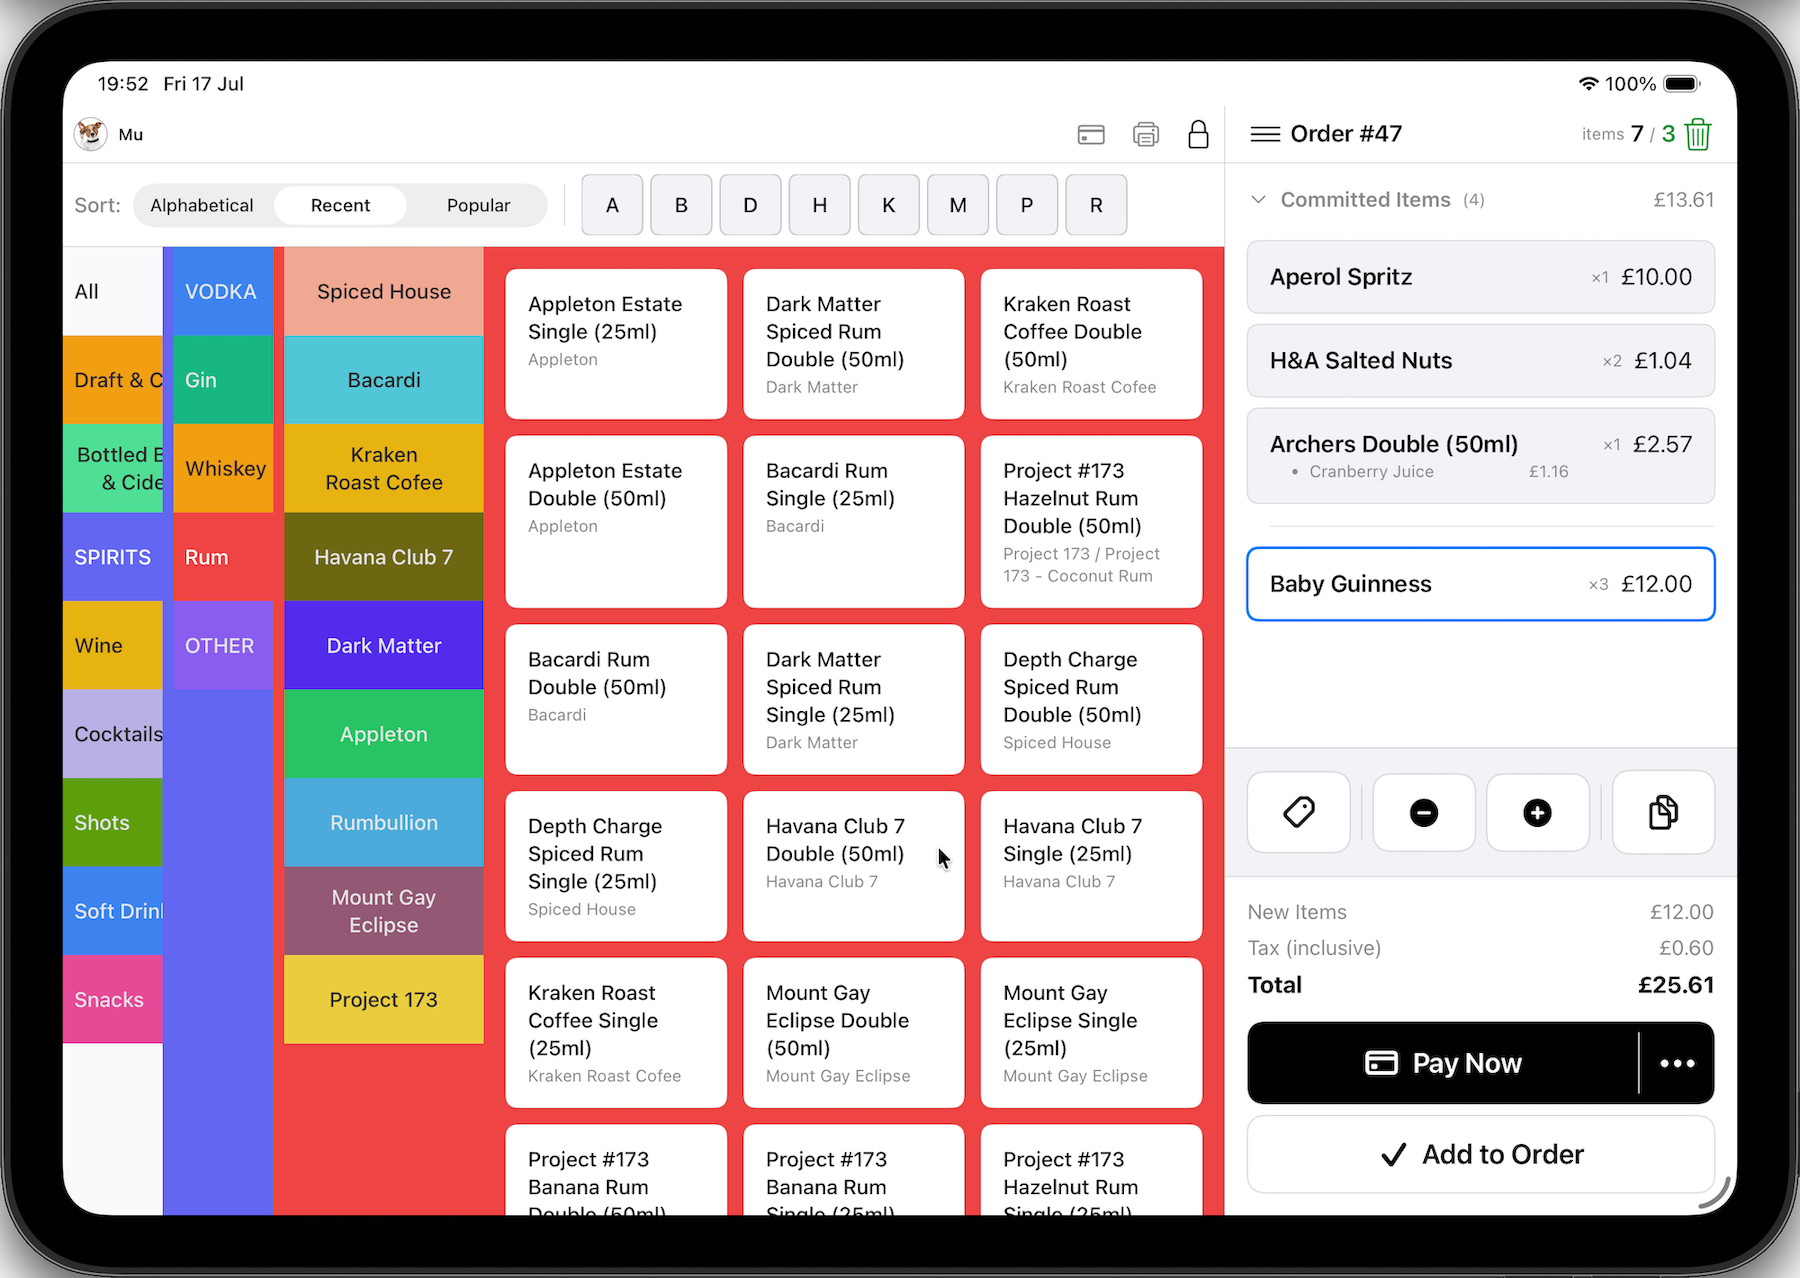Select H&A Salted Nuts order line
Image resolution: width=1800 pixels, height=1278 pixels.
[x=1481, y=360]
